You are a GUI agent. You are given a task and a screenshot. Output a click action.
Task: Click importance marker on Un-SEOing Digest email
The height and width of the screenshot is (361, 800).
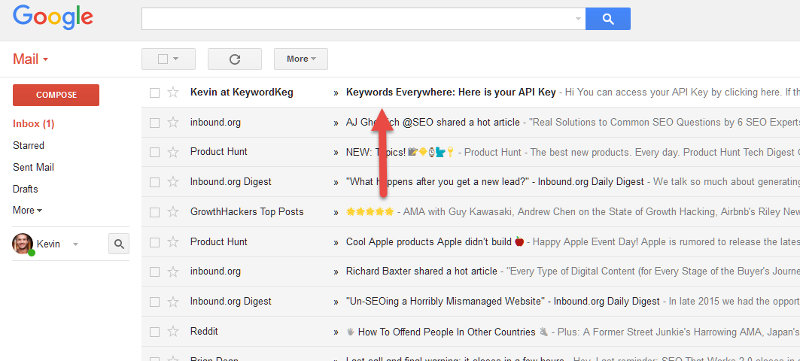point(336,302)
